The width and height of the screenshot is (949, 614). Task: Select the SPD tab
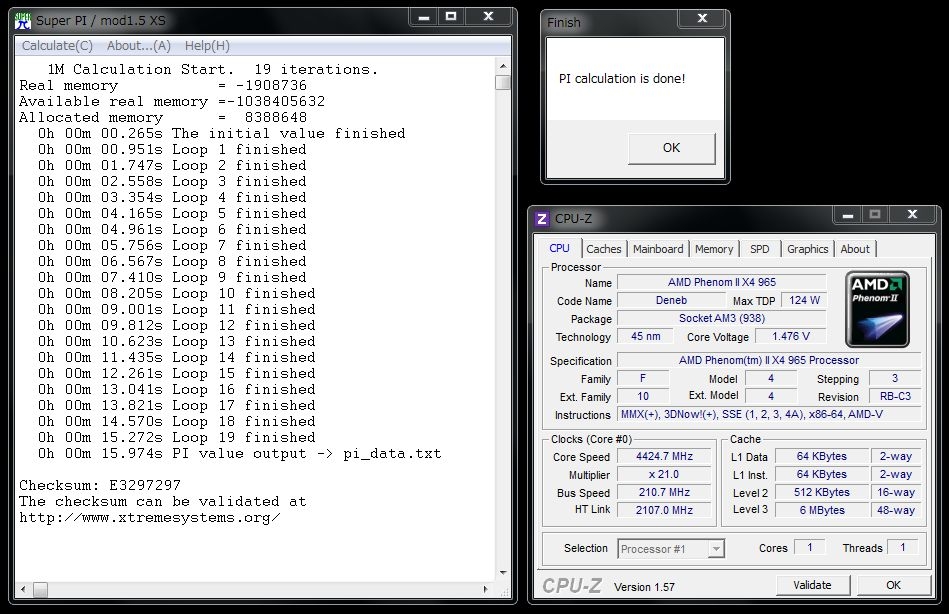pyautogui.click(x=760, y=249)
